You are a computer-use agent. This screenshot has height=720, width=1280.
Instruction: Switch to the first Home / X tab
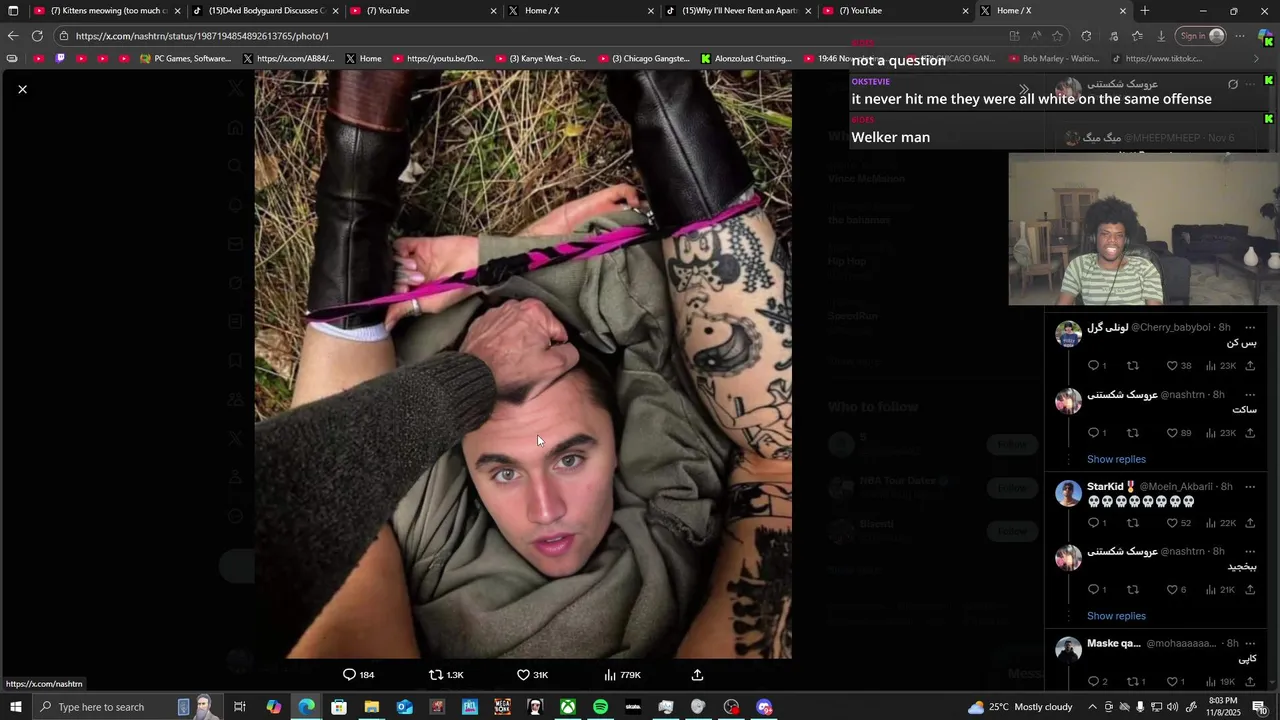pyautogui.click(x=580, y=11)
